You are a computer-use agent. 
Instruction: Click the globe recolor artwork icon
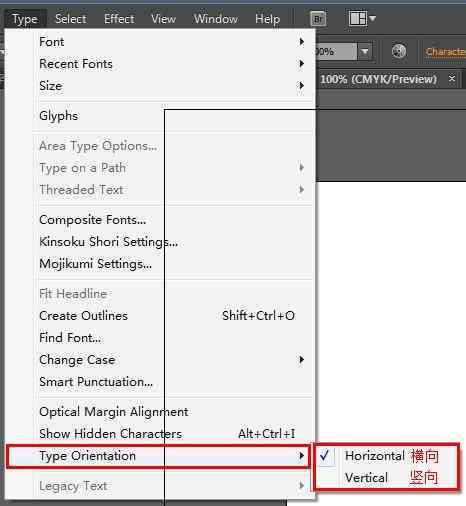tap(399, 52)
